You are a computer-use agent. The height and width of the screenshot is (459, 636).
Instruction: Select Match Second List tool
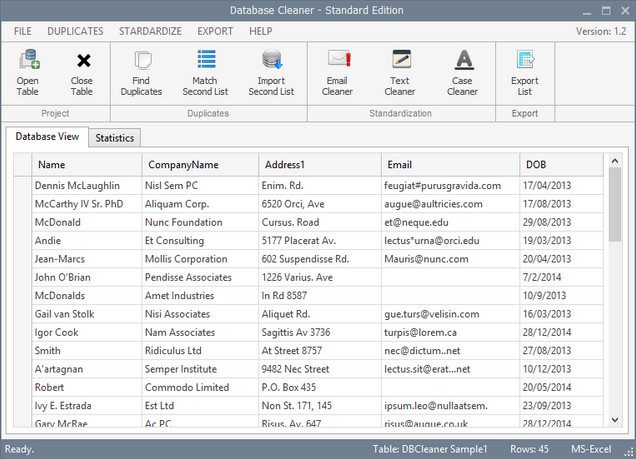[x=206, y=71]
